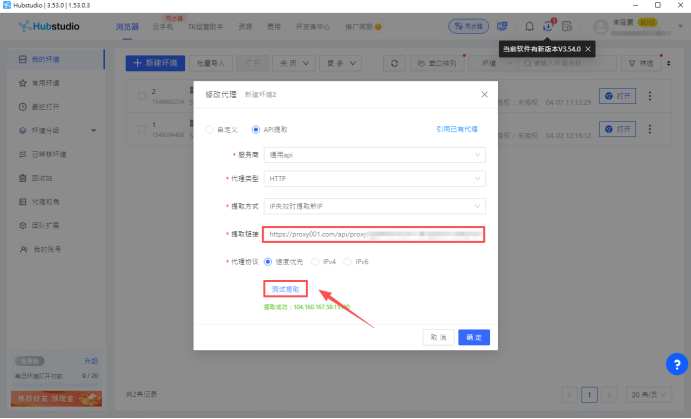This screenshot has width=691, height=419.
Task: Click the user avatar icon
Action: tap(601, 27)
